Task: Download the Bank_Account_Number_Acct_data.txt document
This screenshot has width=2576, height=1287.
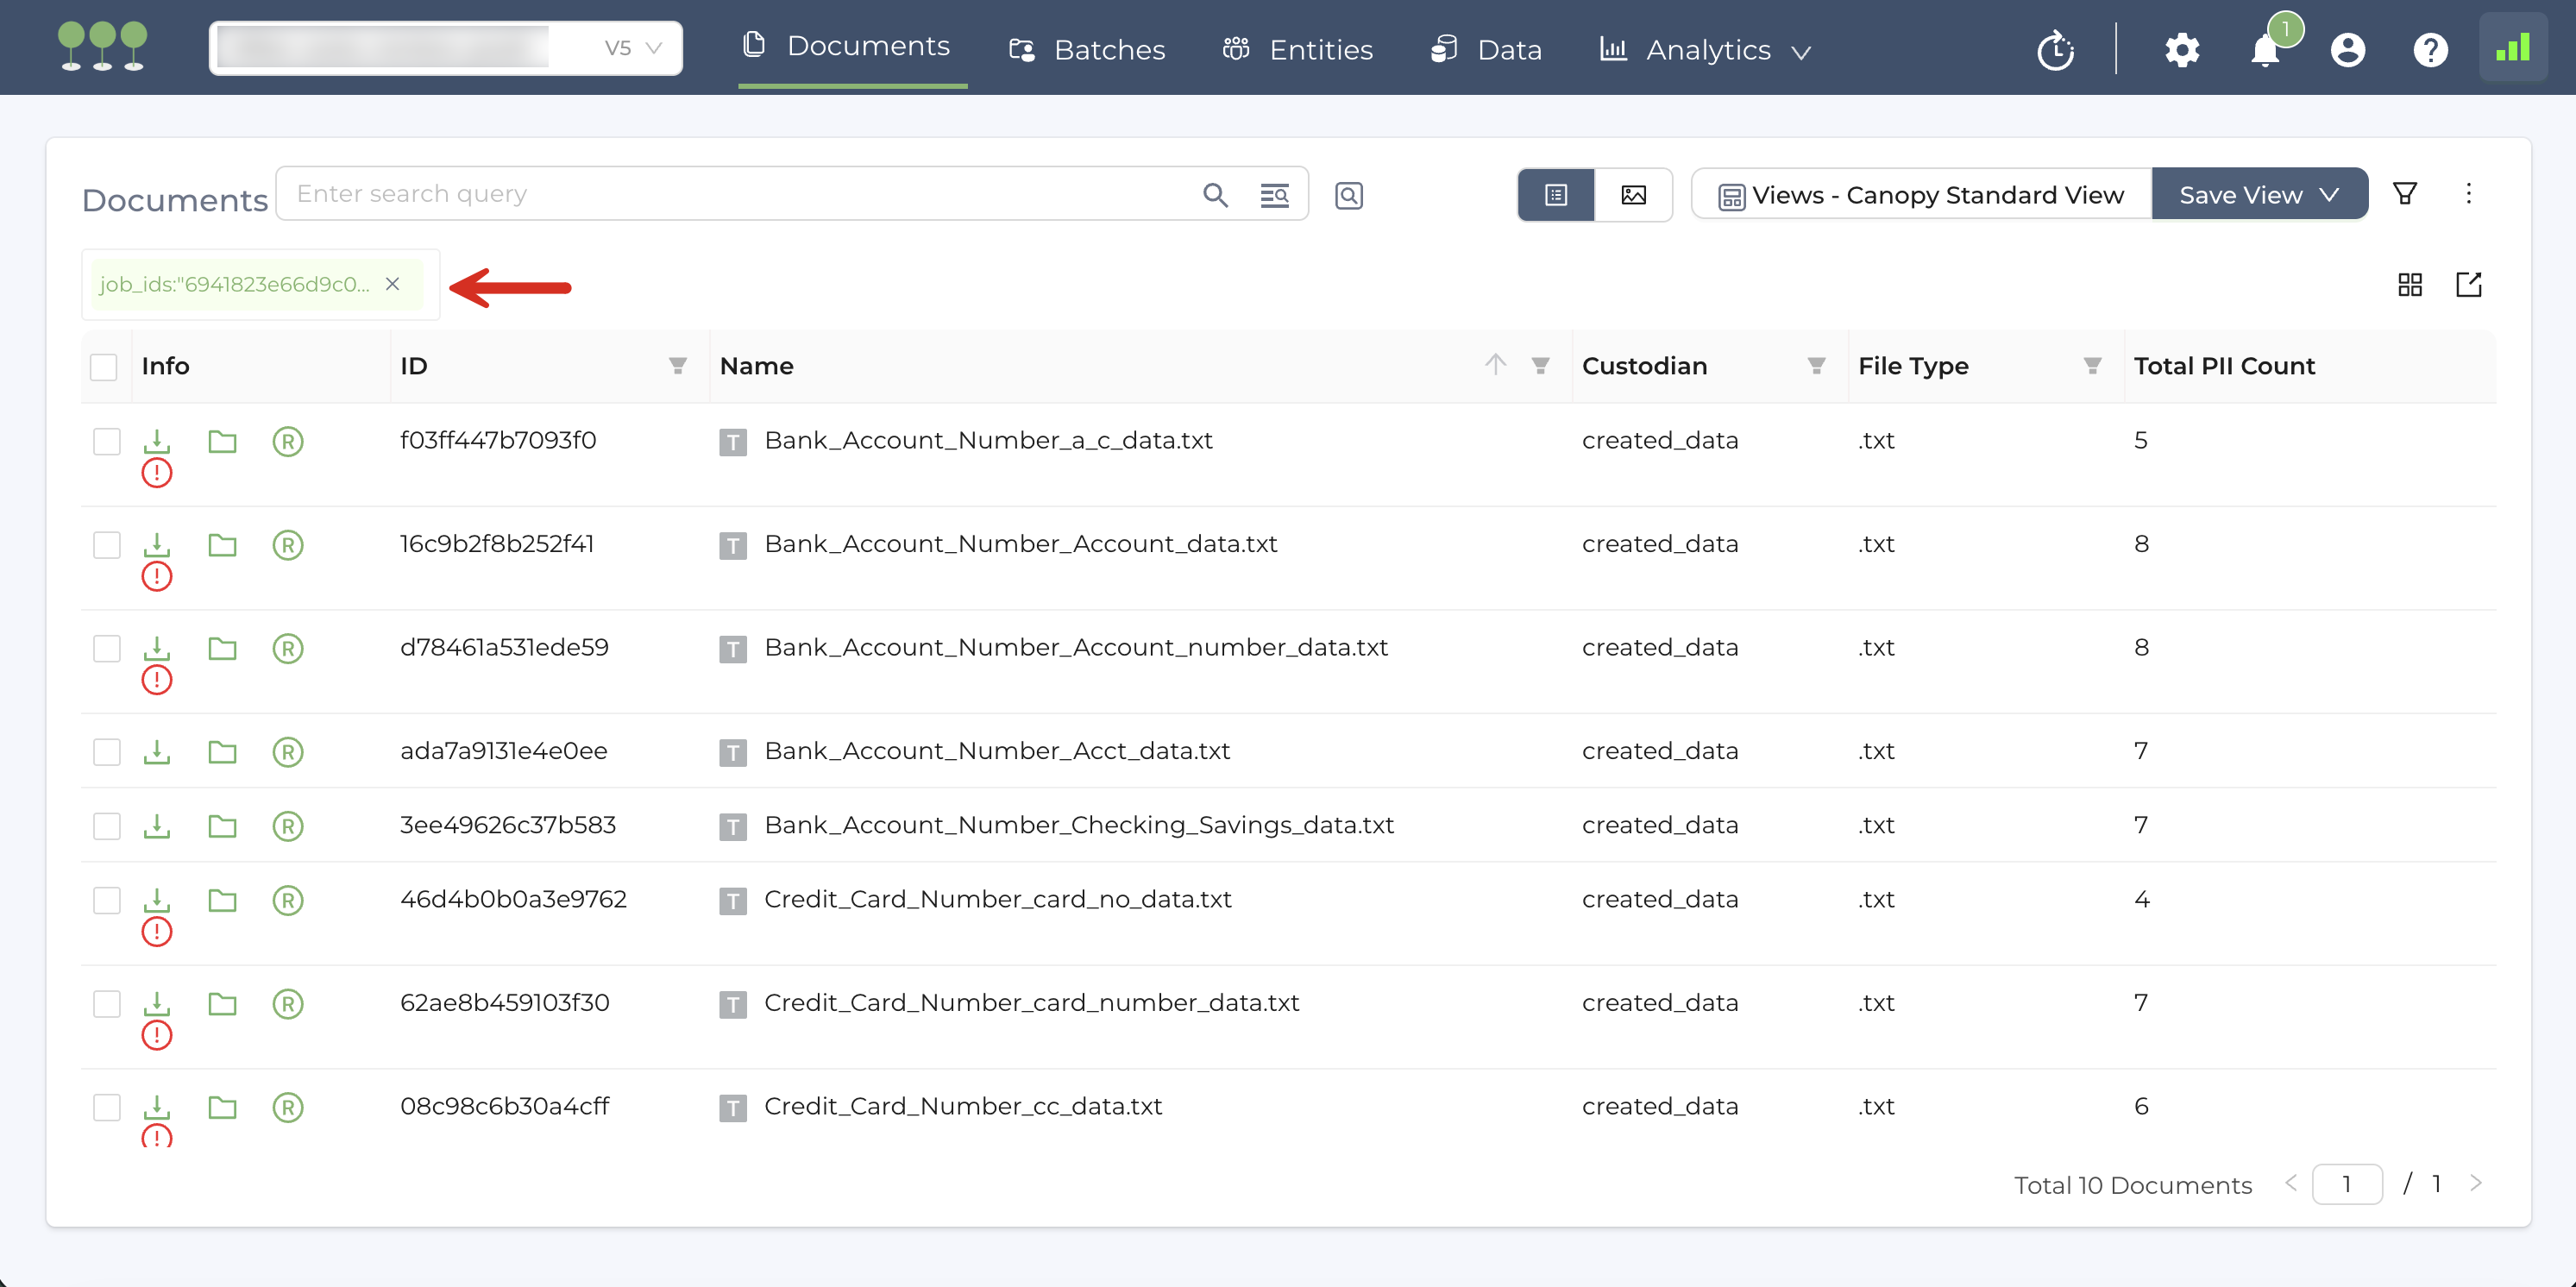Action: [157, 751]
